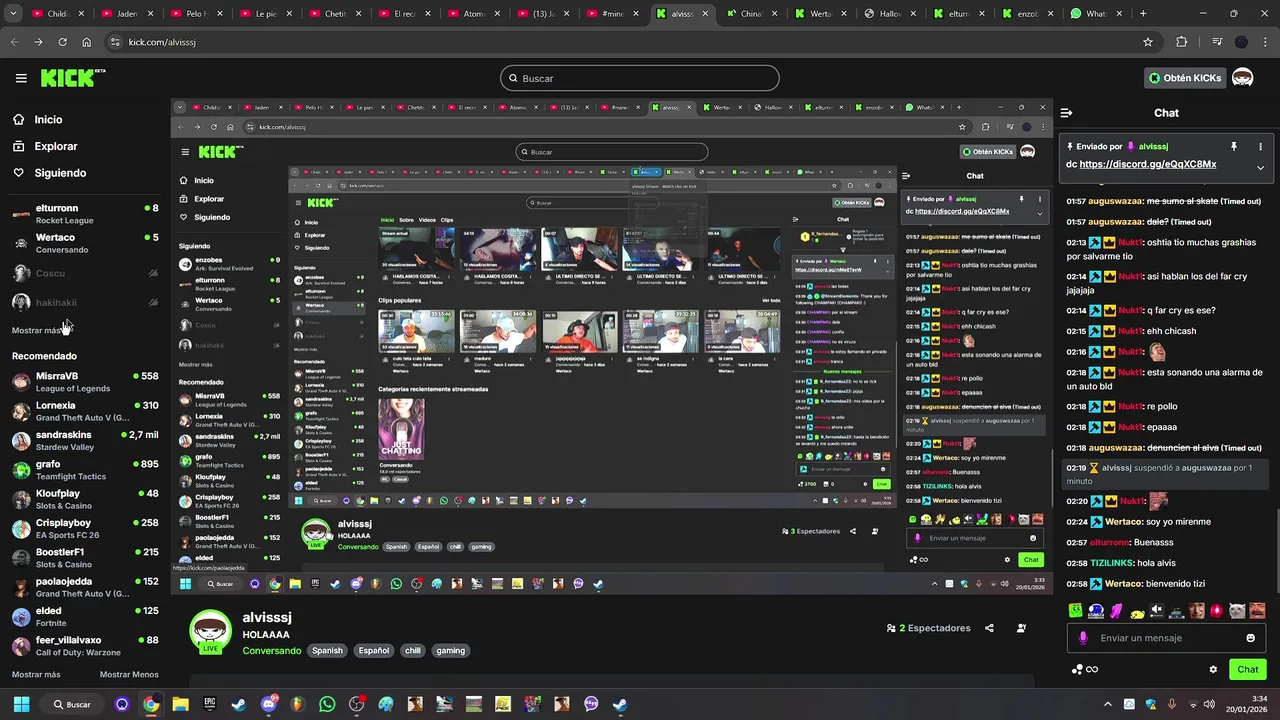Click the Spanish stream tag

pos(327,651)
